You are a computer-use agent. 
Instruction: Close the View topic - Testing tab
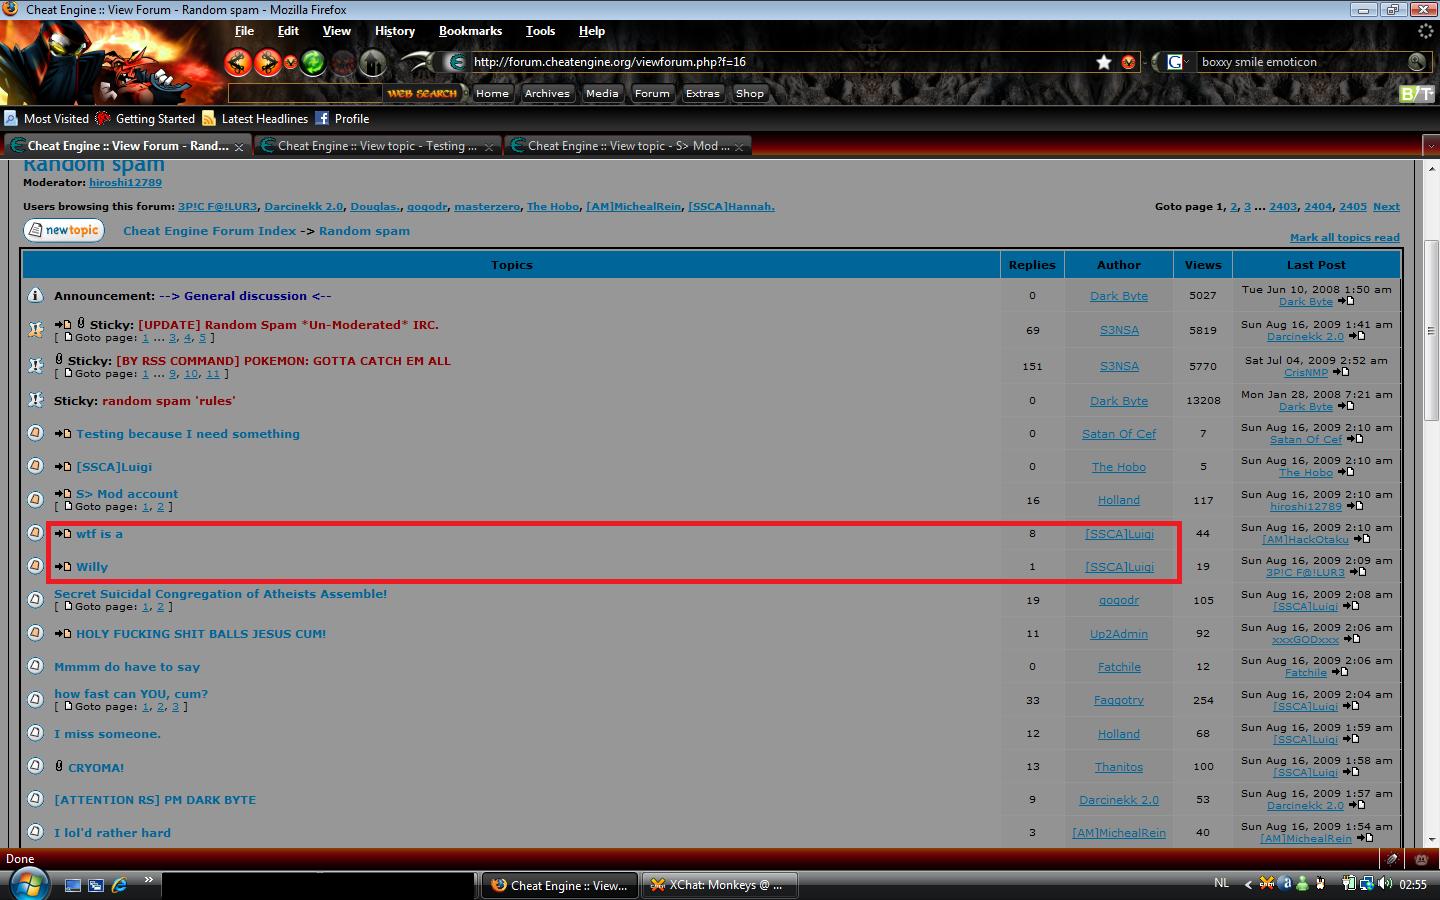(x=489, y=147)
